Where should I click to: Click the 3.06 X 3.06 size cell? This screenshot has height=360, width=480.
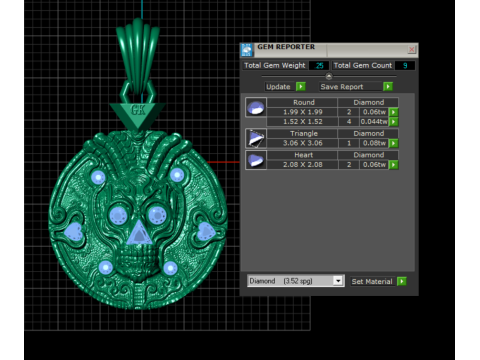pyautogui.click(x=302, y=143)
